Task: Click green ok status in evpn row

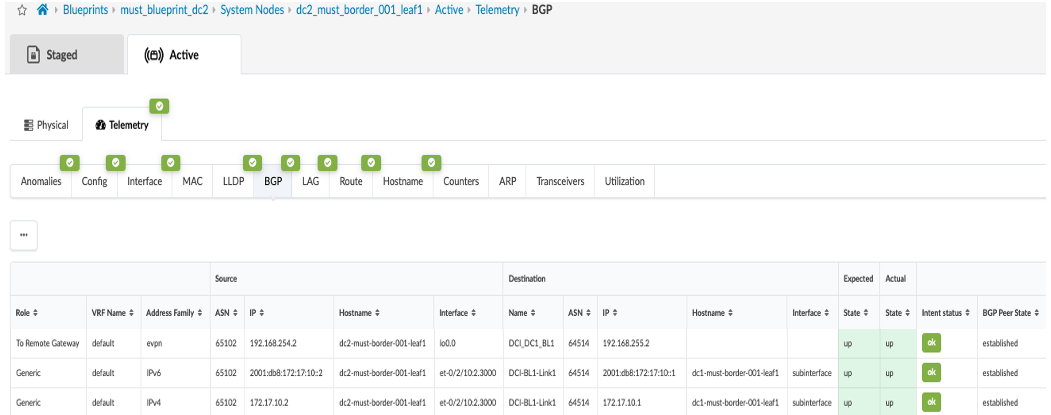Action: [931, 343]
